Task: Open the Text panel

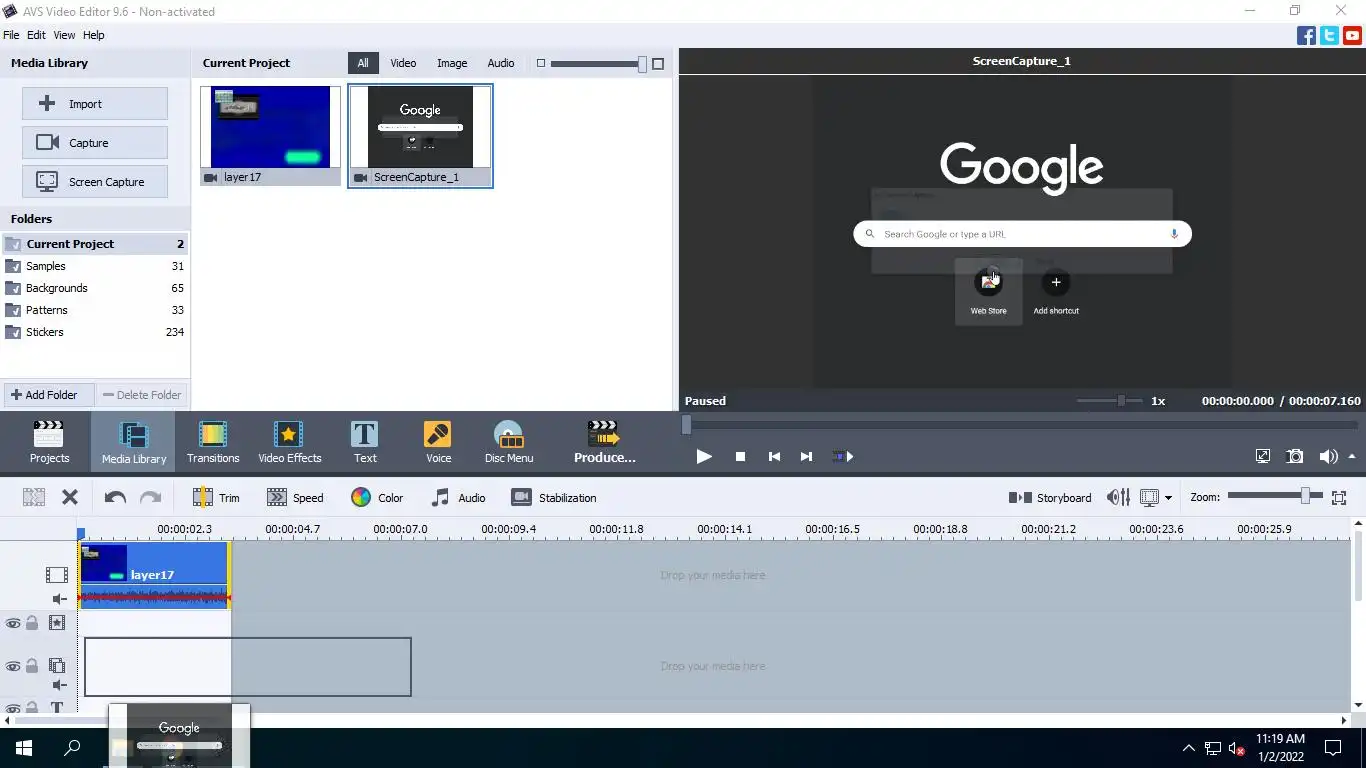Action: (365, 442)
